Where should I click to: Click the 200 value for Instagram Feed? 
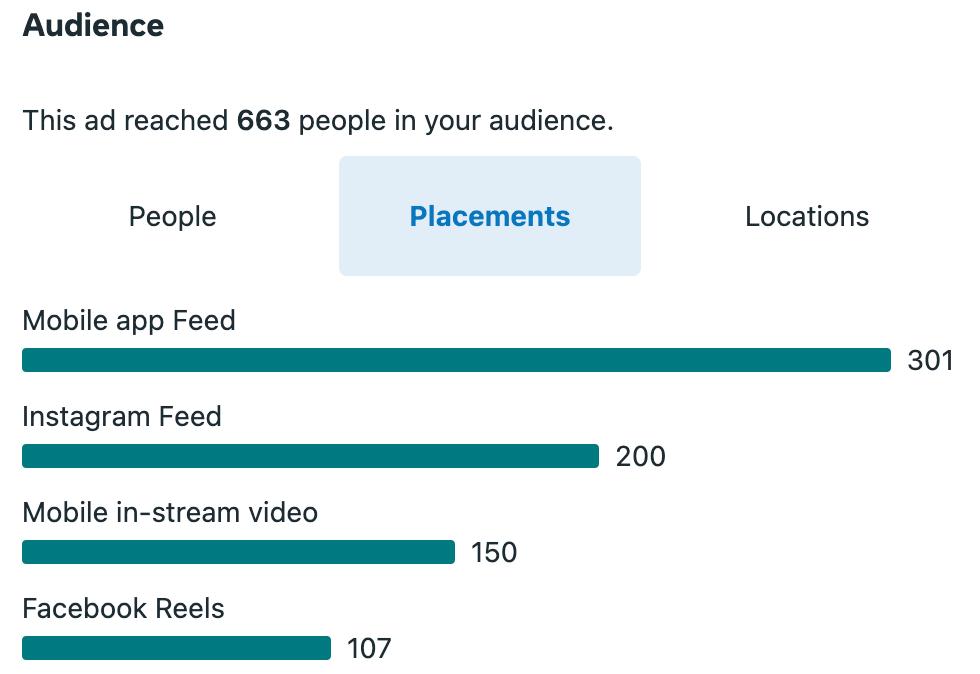pyautogui.click(x=640, y=456)
